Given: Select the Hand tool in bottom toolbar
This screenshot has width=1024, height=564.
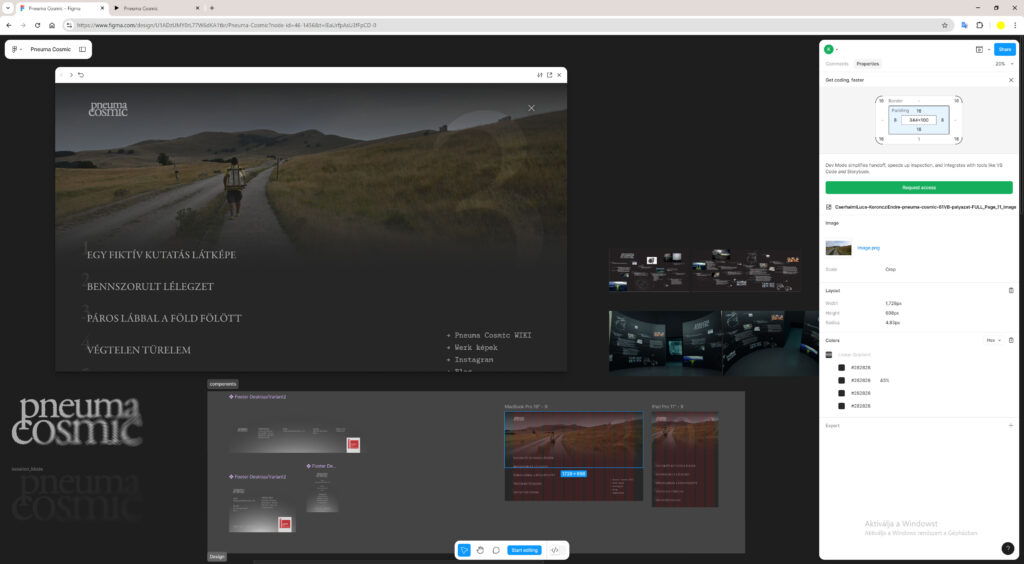Looking at the screenshot, I should coord(480,550).
